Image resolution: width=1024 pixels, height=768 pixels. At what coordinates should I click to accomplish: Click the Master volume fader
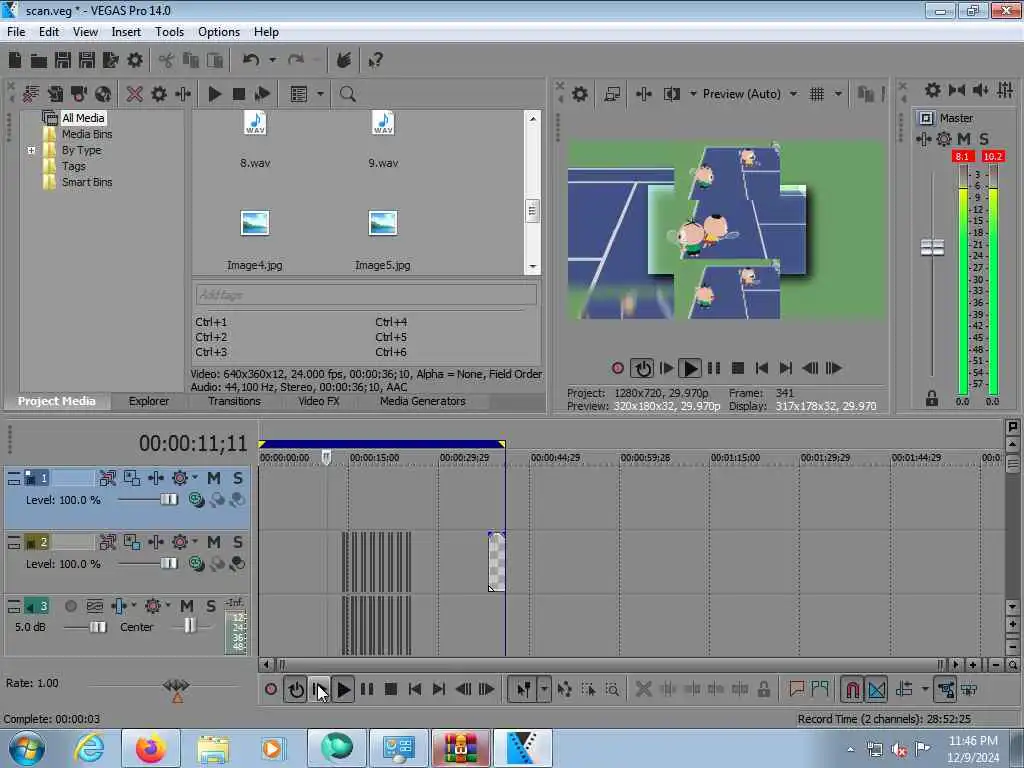932,248
